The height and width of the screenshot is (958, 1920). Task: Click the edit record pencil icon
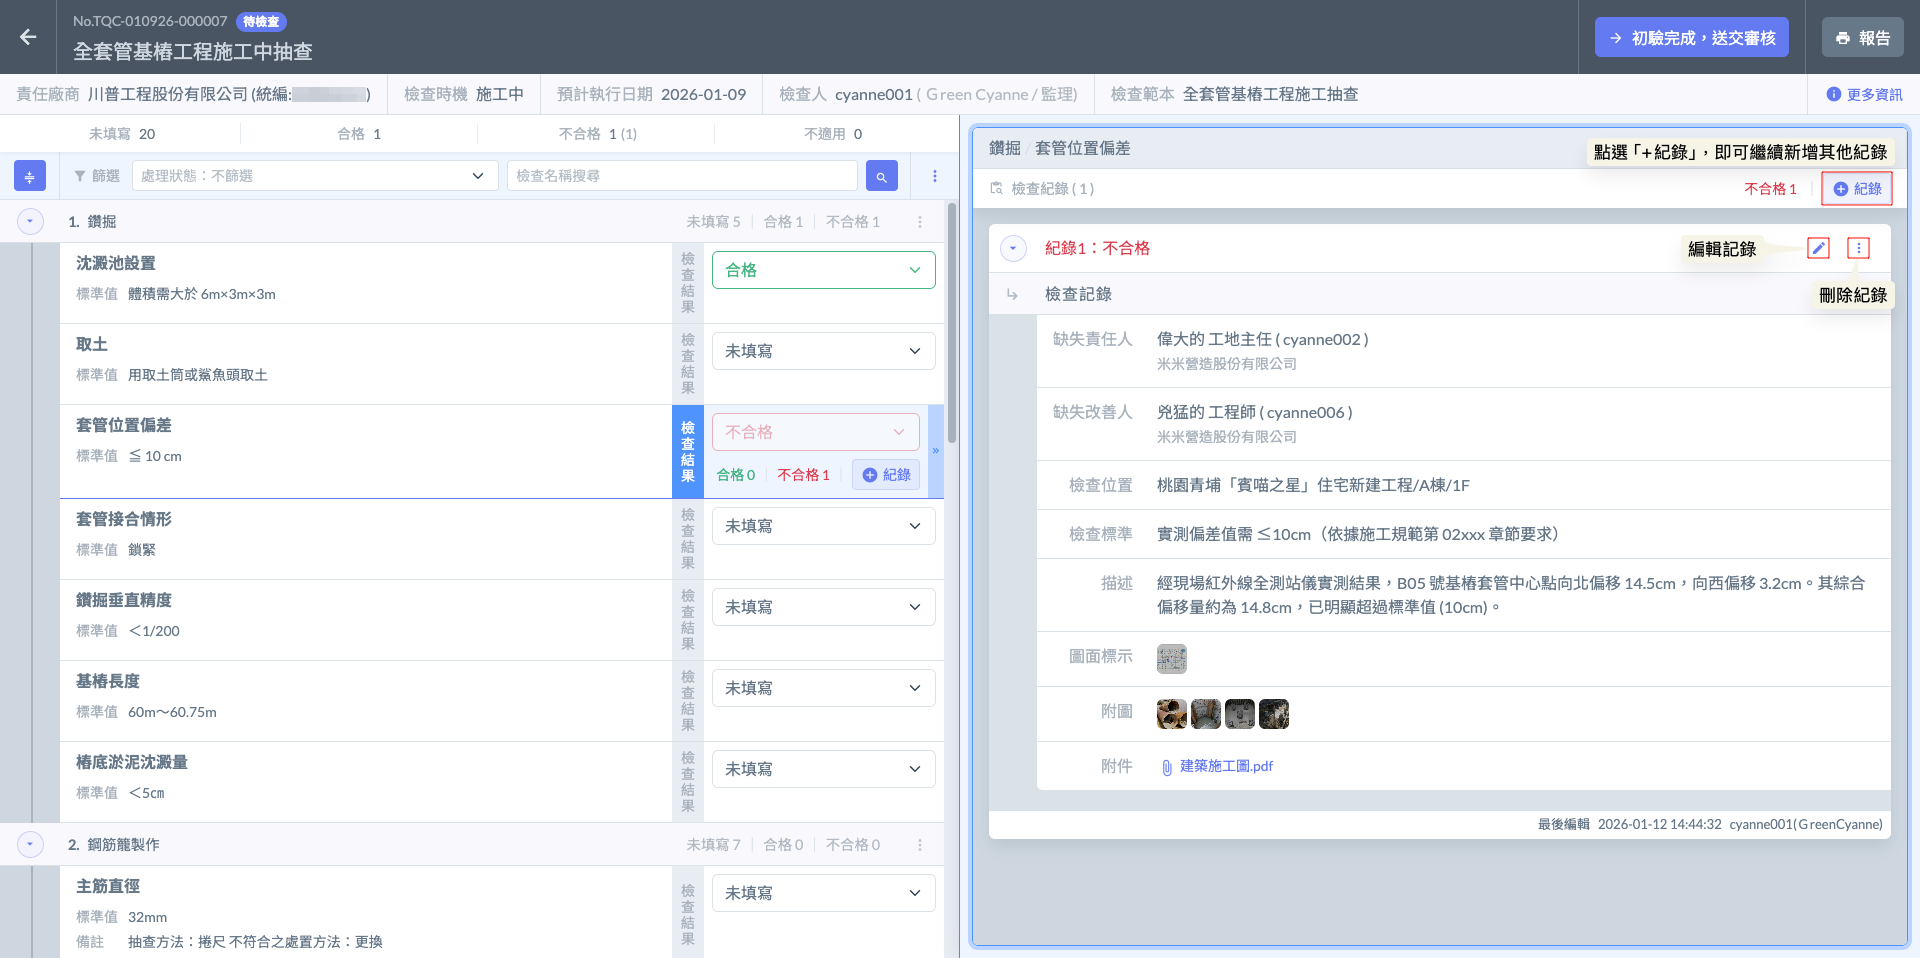pos(1818,248)
